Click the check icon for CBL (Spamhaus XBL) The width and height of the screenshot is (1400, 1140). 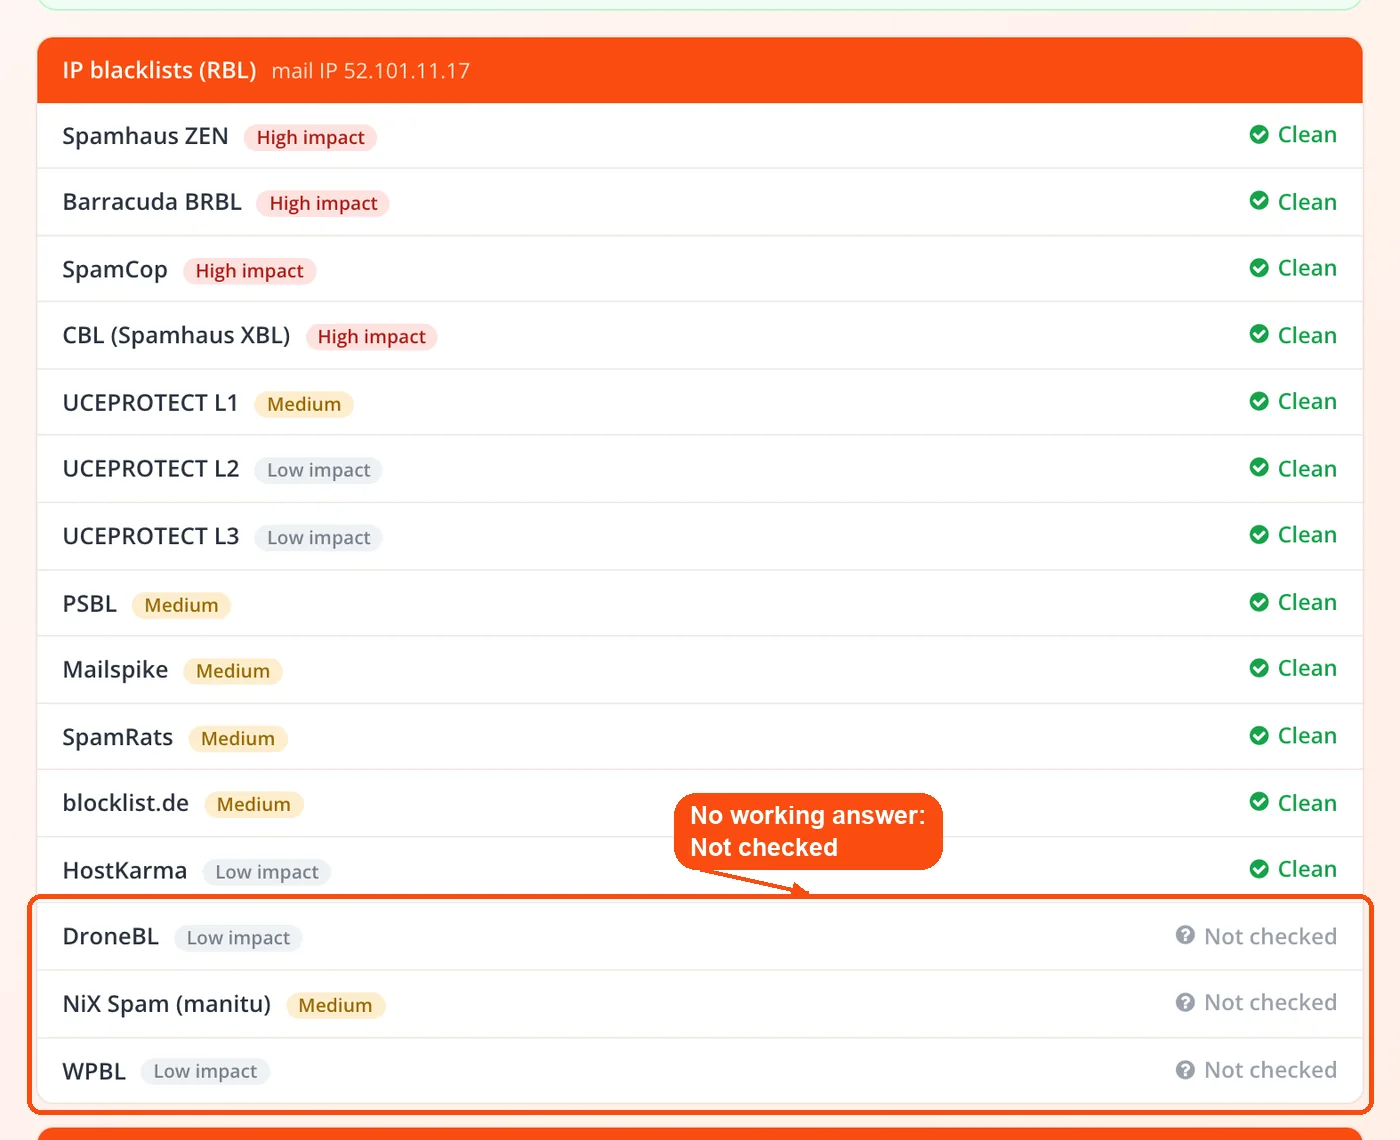click(1259, 334)
